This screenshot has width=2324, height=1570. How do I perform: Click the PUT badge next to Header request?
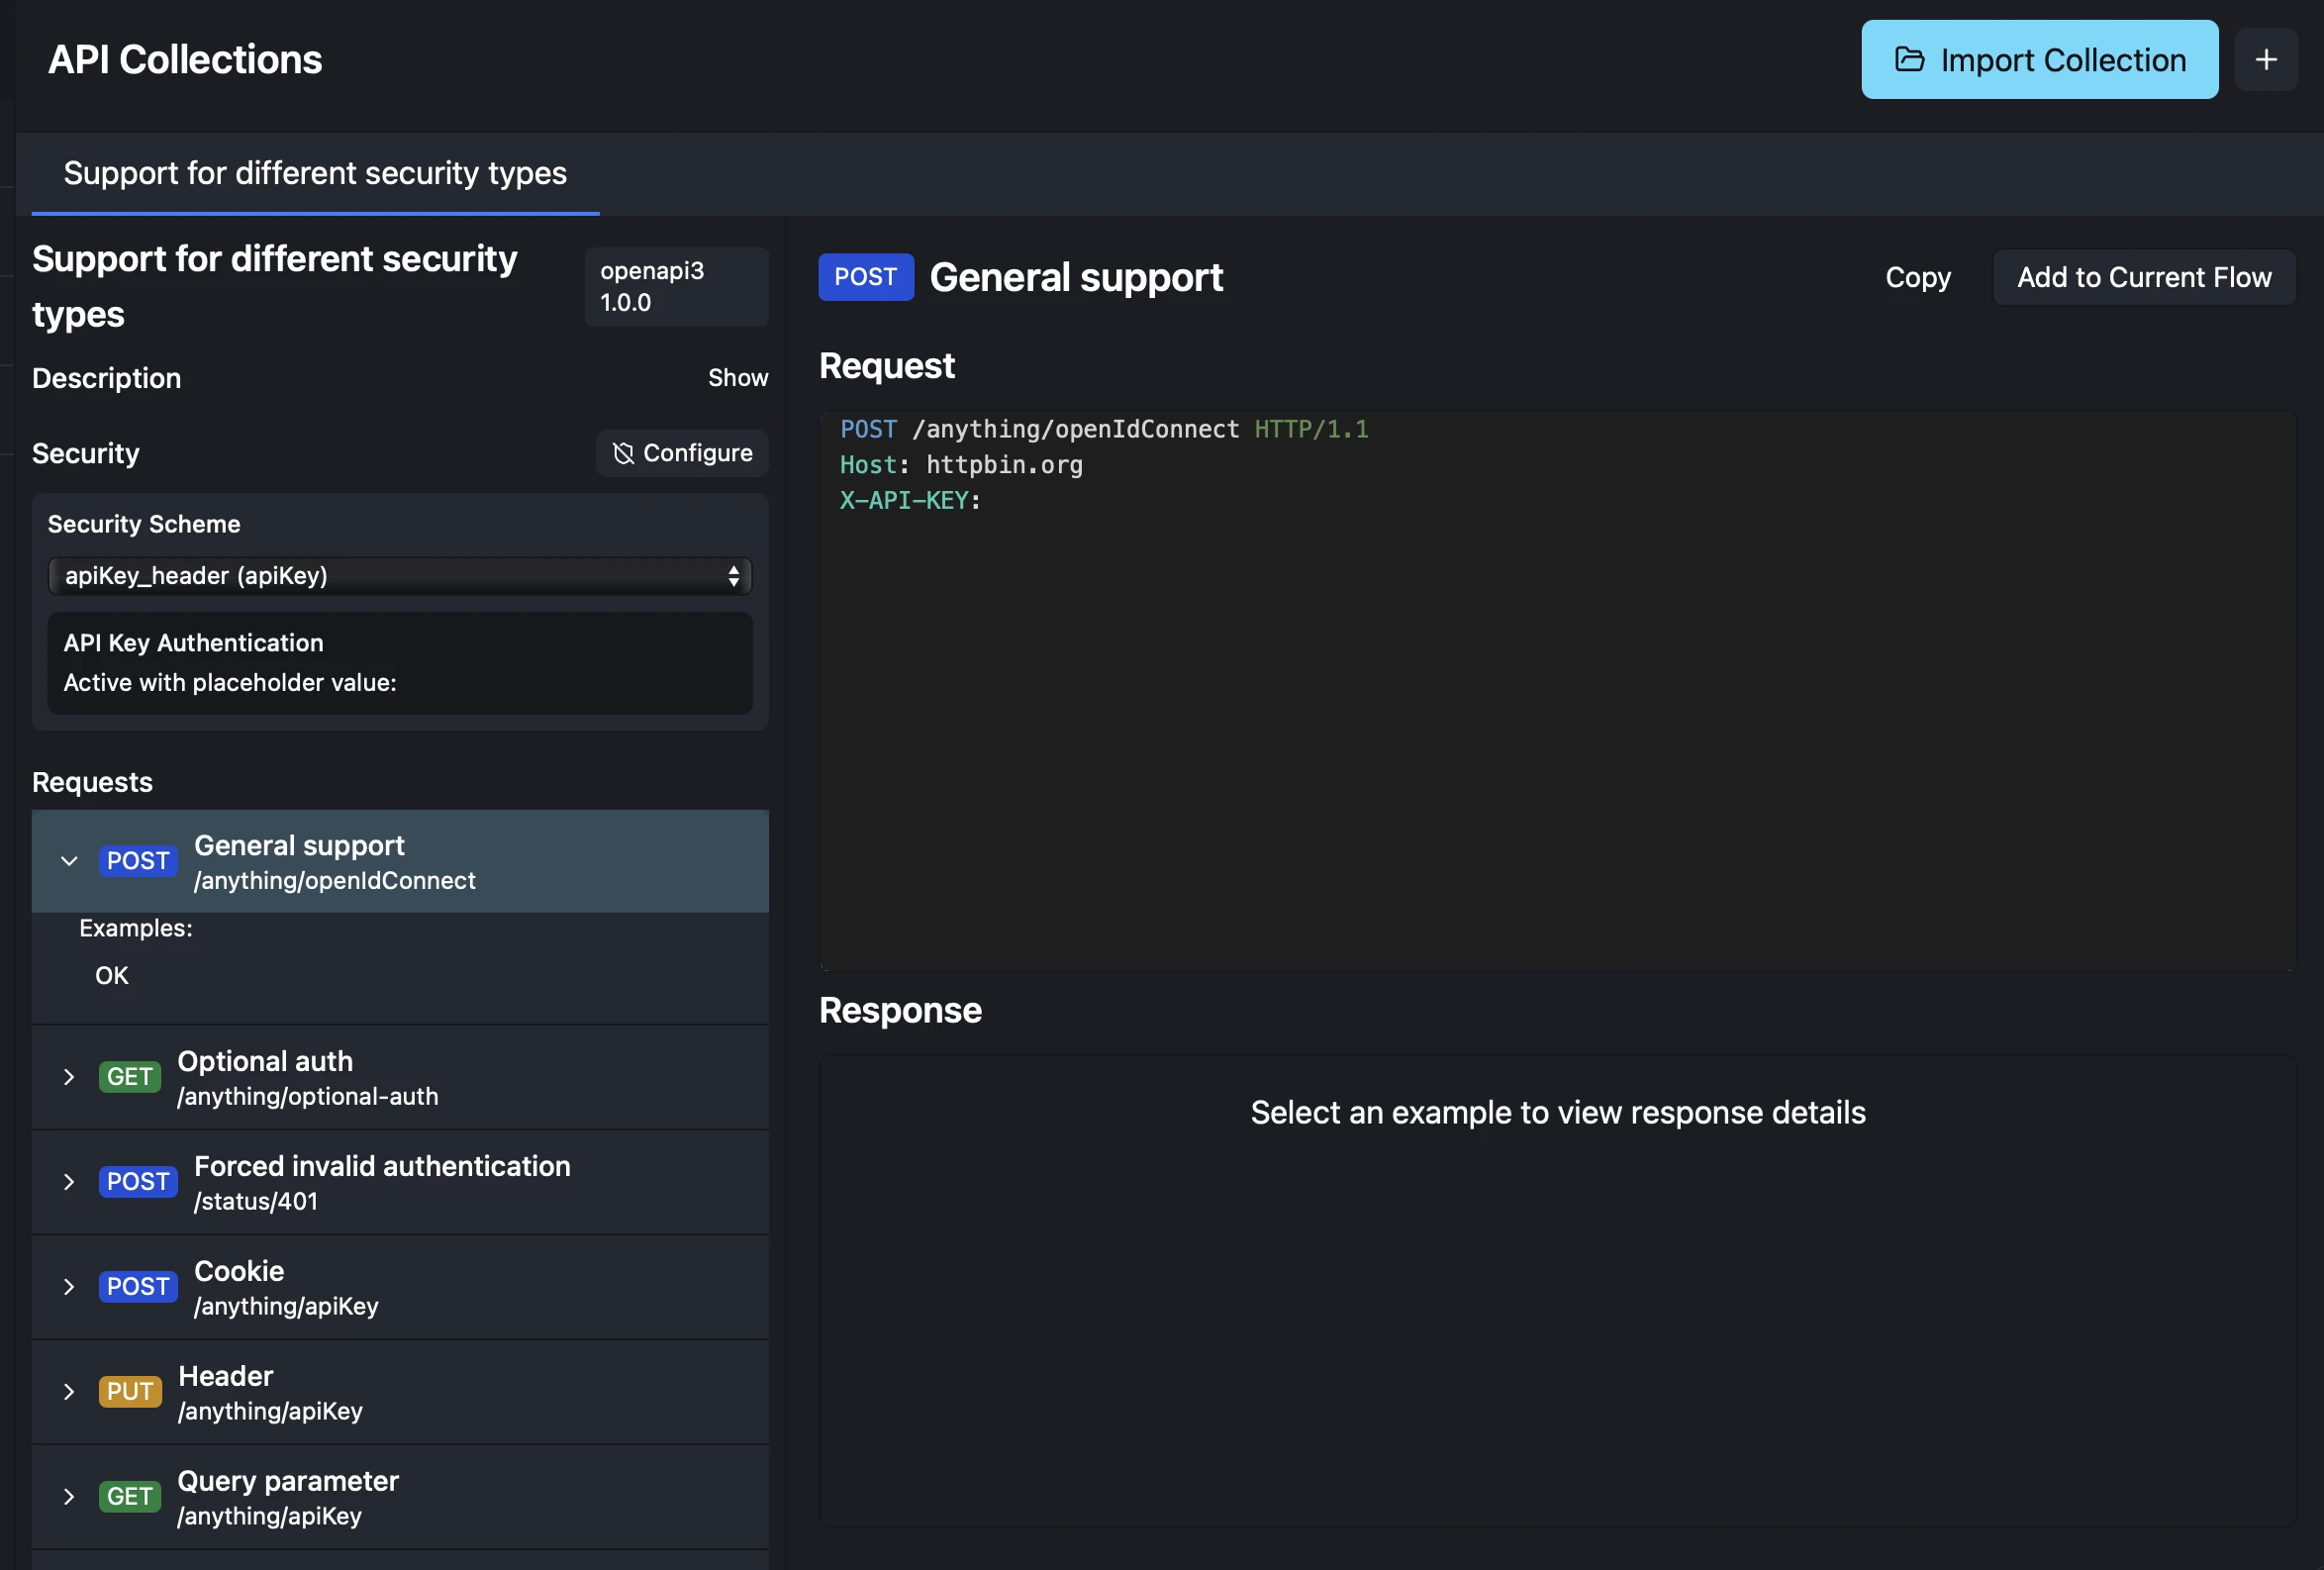click(x=129, y=1392)
